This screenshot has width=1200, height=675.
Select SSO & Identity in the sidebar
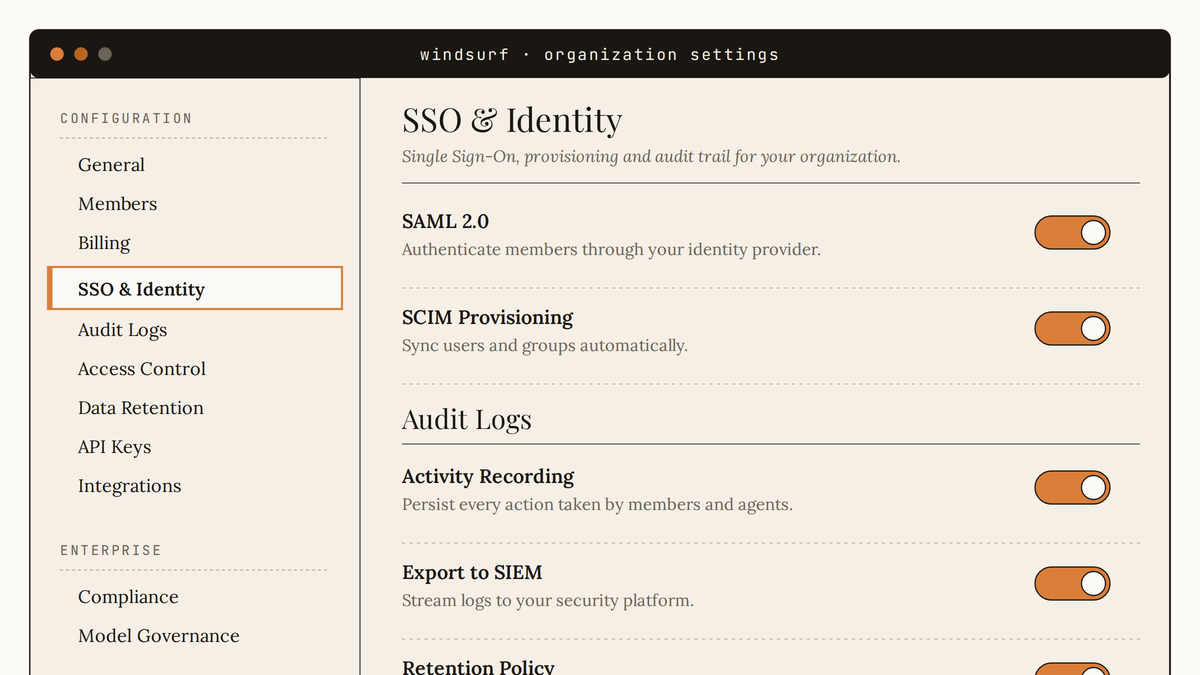tap(195, 289)
